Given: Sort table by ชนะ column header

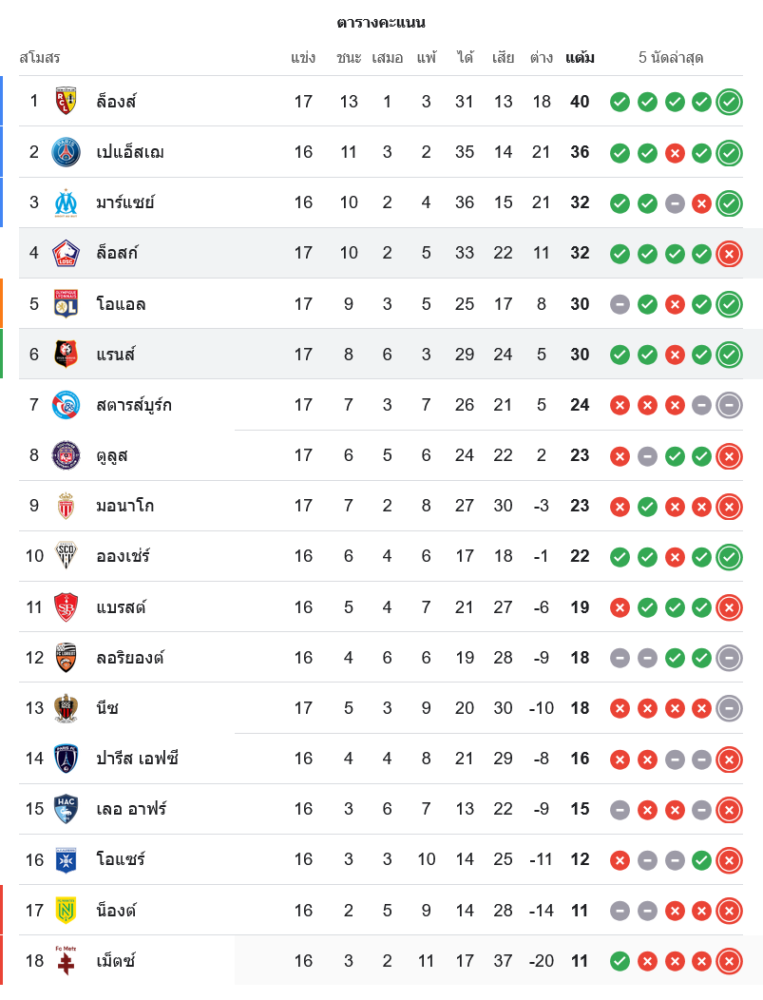Looking at the screenshot, I should click(x=348, y=58).
